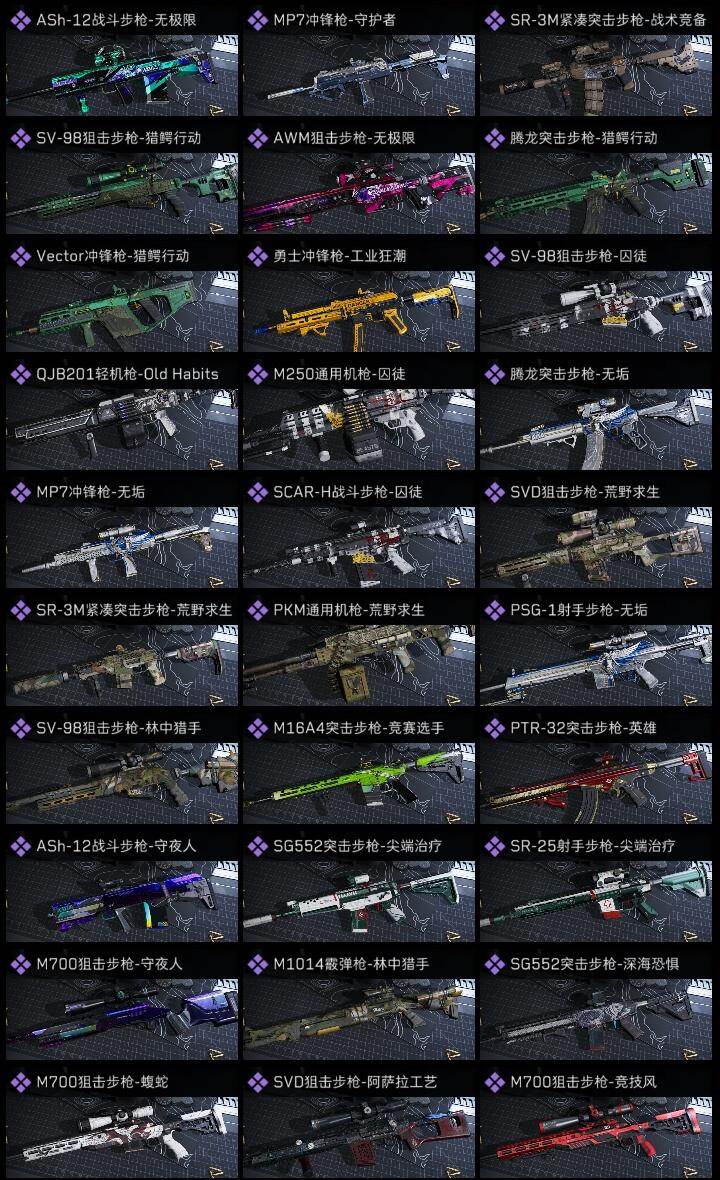Click the purple diamond icon next to MP7冲锋枪-守护者
720x1180 pixels.
pos(257,20)
